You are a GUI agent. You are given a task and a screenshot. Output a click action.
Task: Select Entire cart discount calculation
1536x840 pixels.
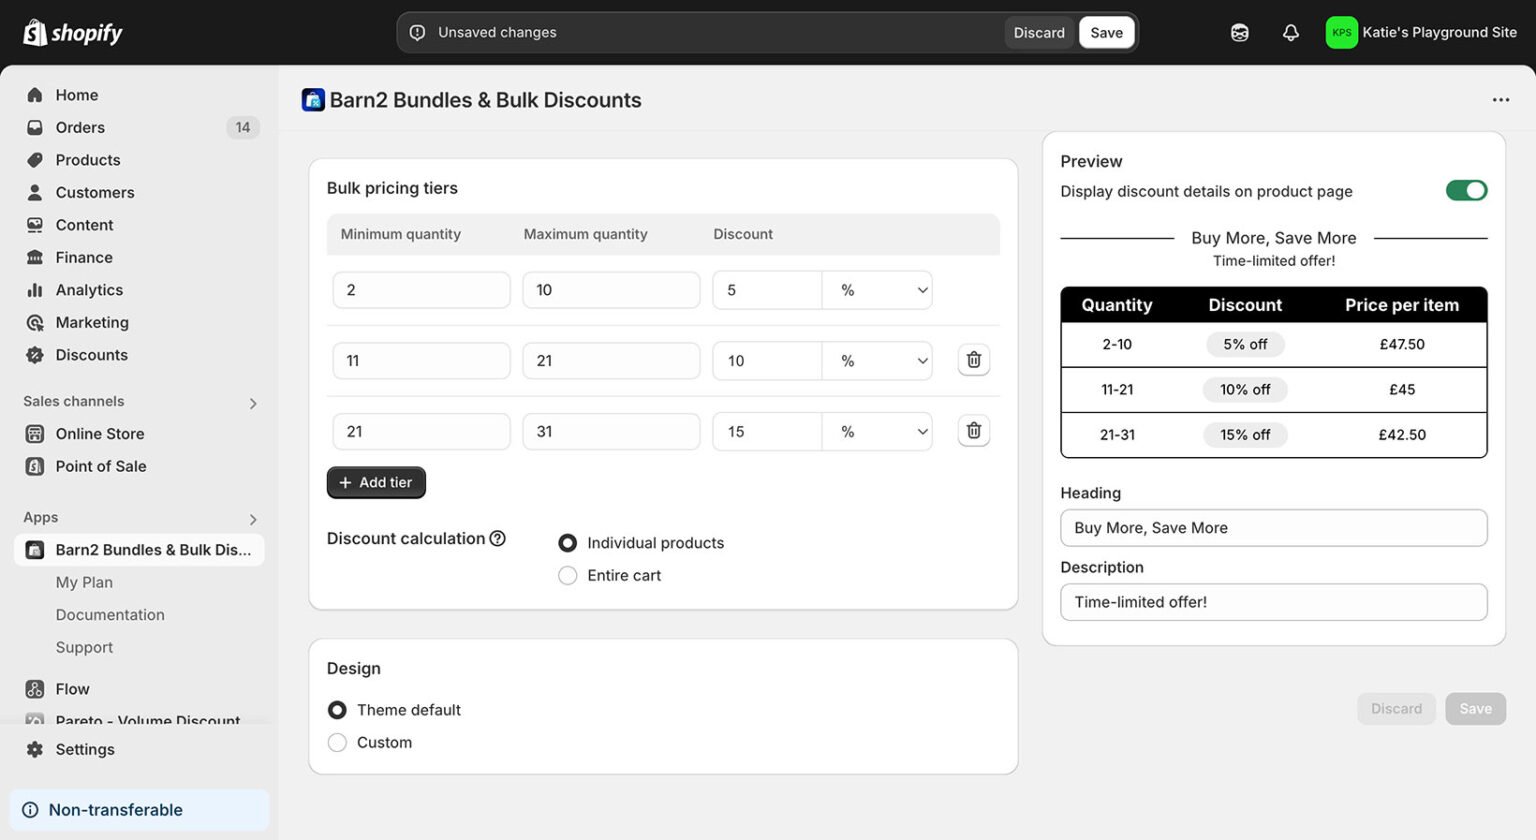tap(567, 575)
